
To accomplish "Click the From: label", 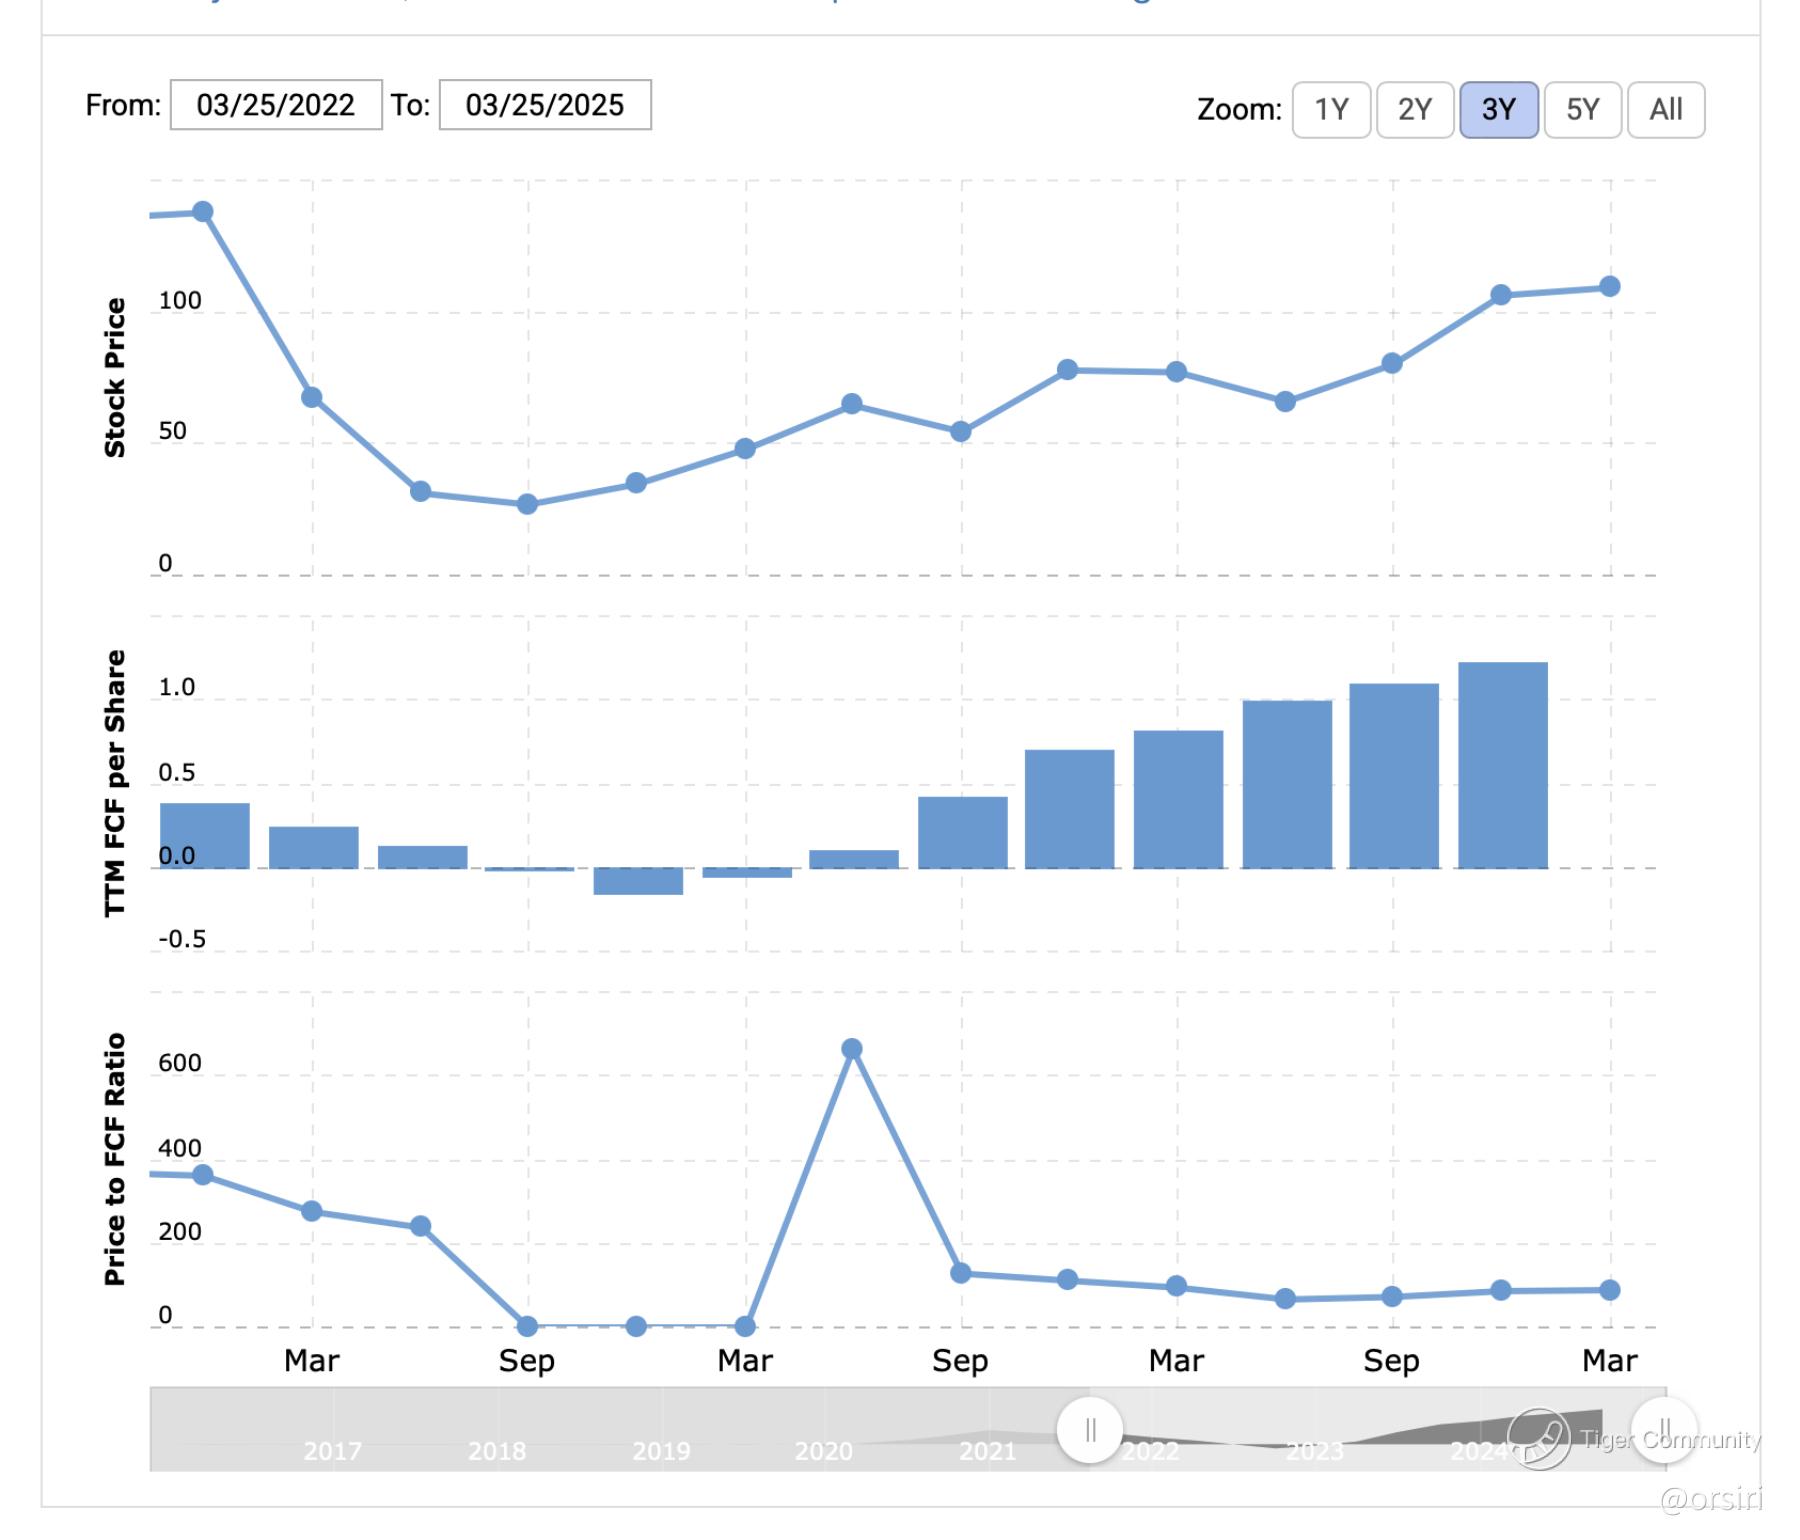I will 123,105.
